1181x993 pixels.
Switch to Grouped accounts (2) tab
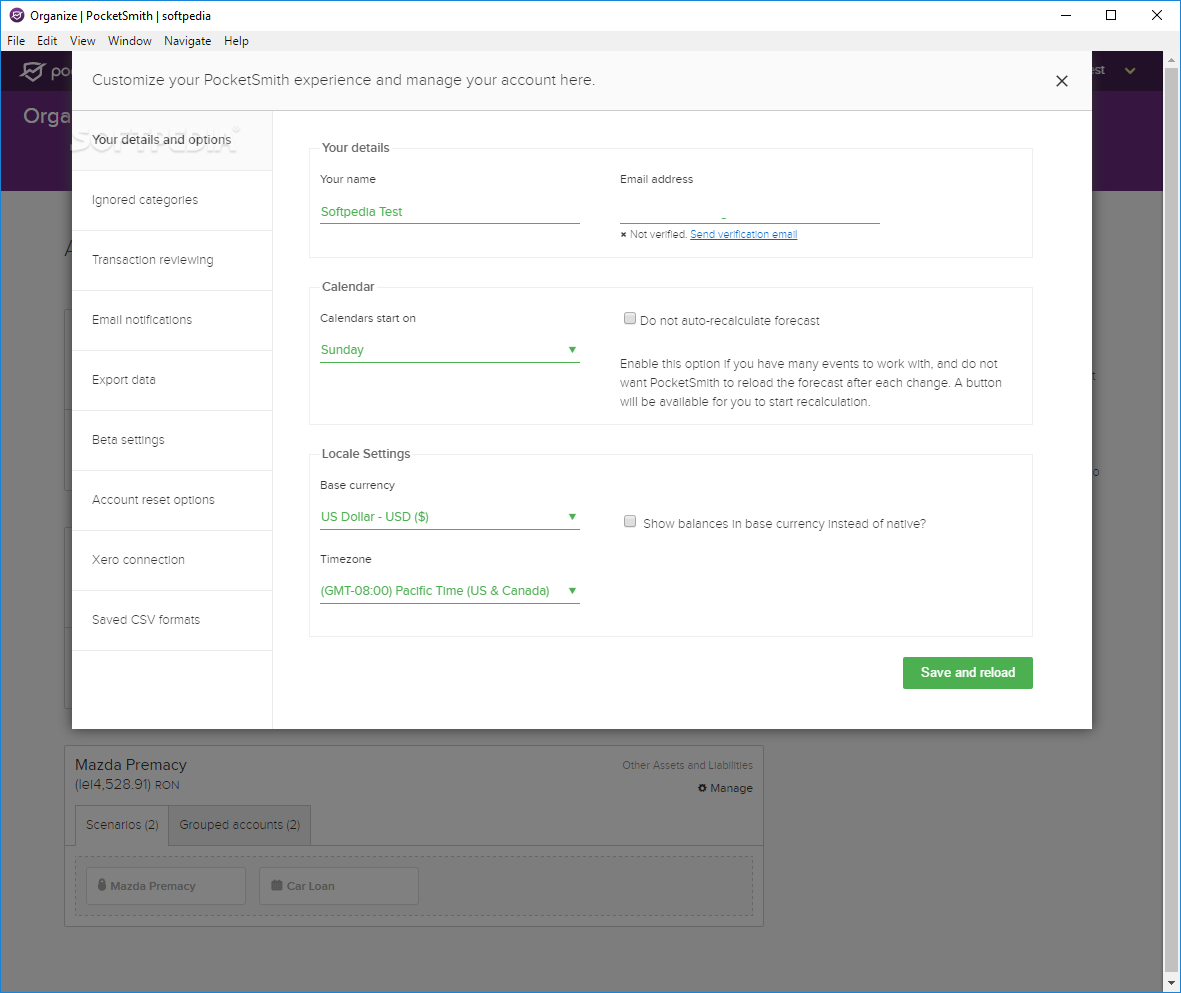pyautogui.click(x=240, y=825)
